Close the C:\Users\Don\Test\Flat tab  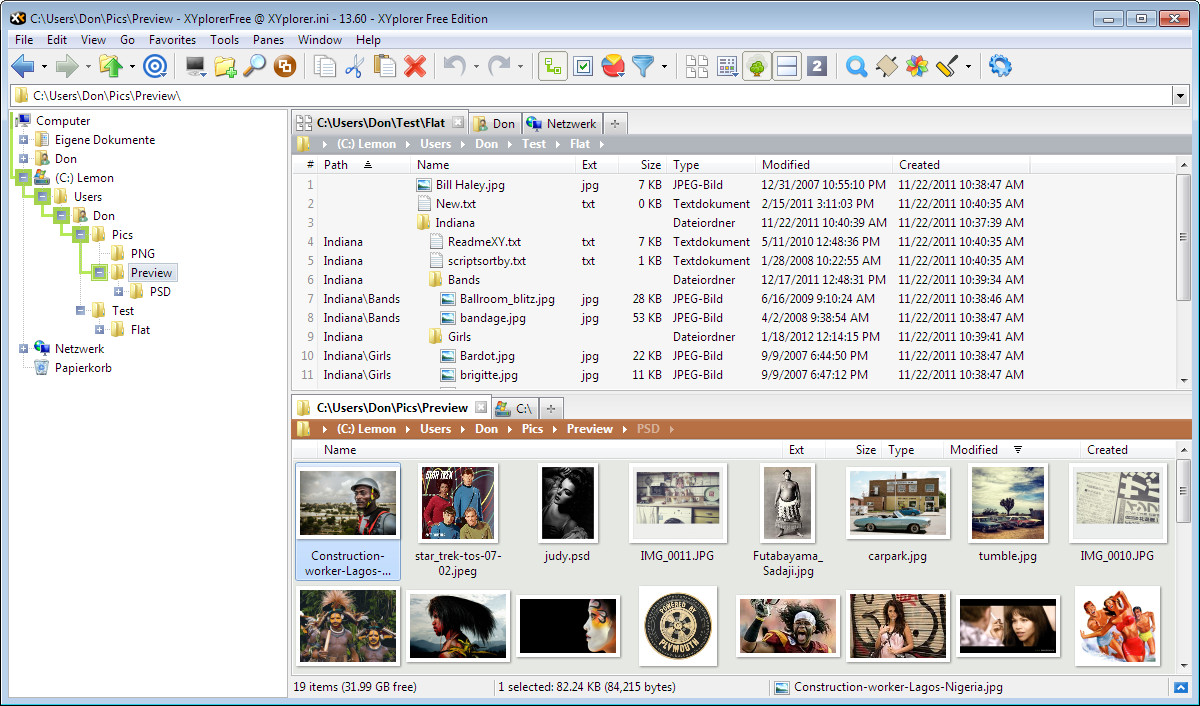point(457,123)
